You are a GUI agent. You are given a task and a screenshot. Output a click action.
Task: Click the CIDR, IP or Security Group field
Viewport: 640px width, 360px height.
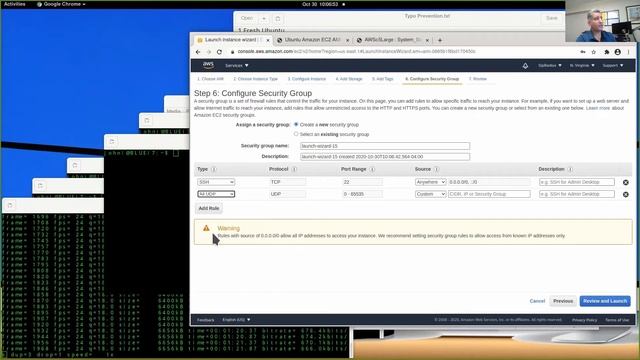(x=489, y=194)
